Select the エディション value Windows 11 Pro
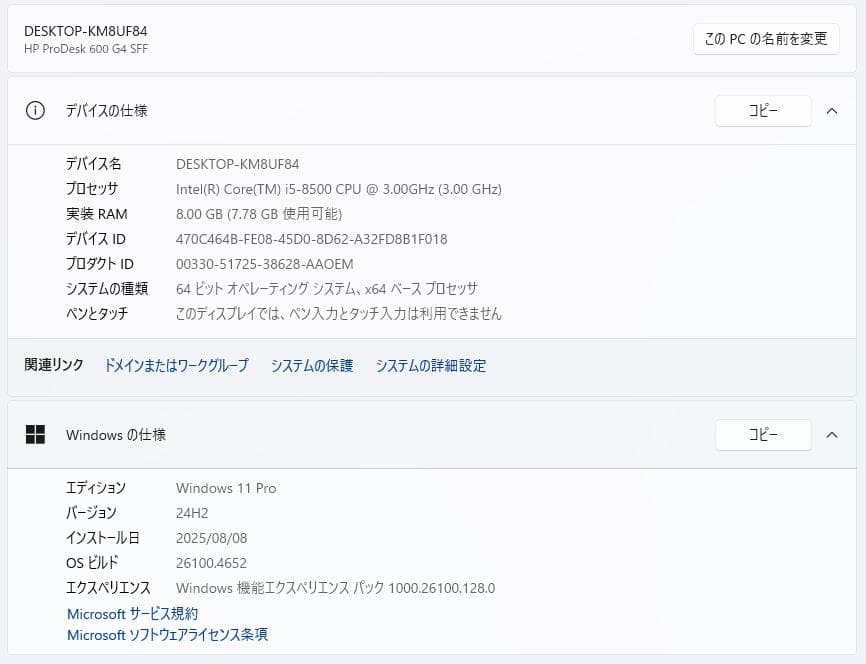This screenshot has width=866, height=664. click(225, 488)
